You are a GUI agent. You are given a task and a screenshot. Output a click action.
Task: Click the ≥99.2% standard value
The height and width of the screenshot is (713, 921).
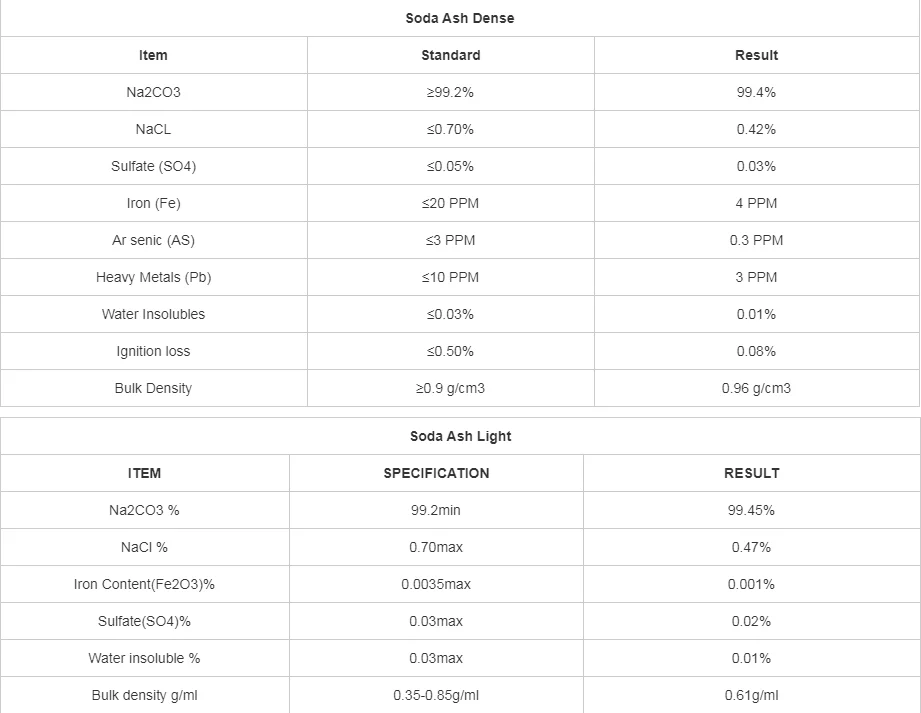pos(450,92)
